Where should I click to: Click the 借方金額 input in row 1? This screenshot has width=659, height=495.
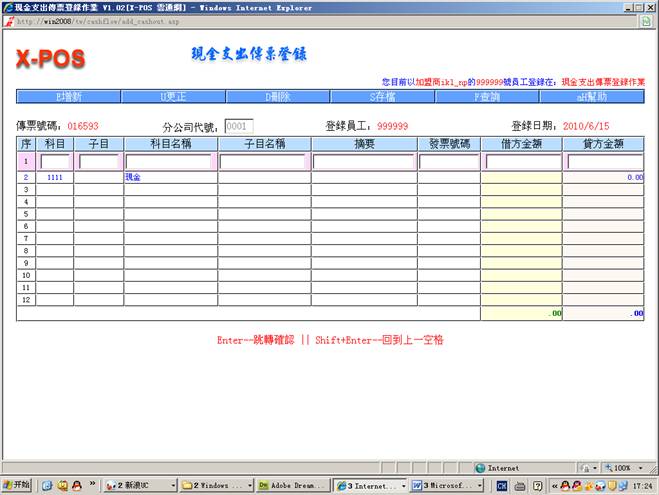pos(522,161)
